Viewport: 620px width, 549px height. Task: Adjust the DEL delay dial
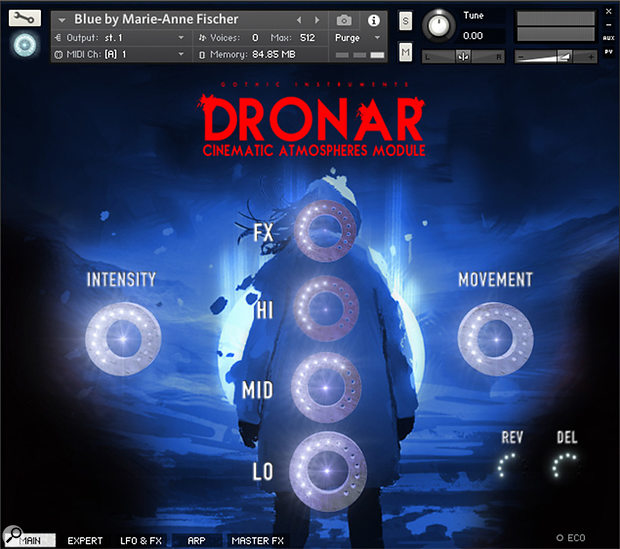(565, 466)
